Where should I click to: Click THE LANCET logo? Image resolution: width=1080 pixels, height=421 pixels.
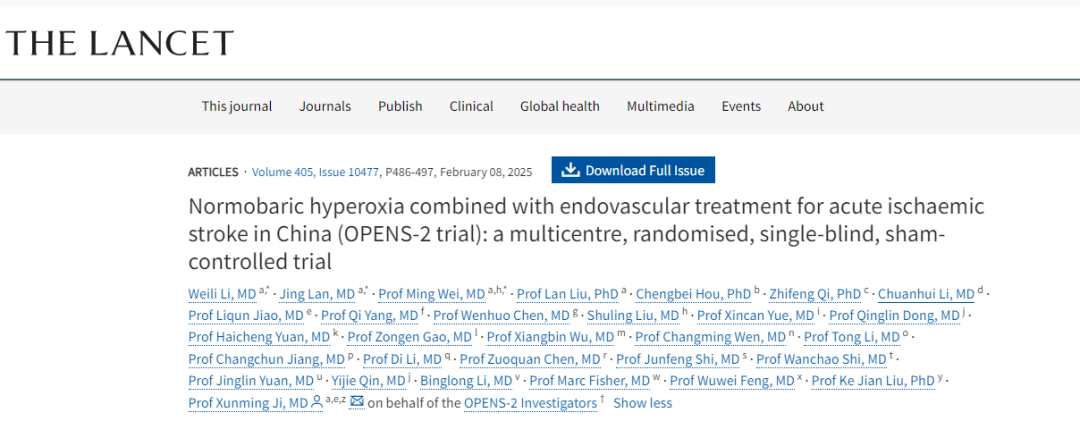coord(119,42)
